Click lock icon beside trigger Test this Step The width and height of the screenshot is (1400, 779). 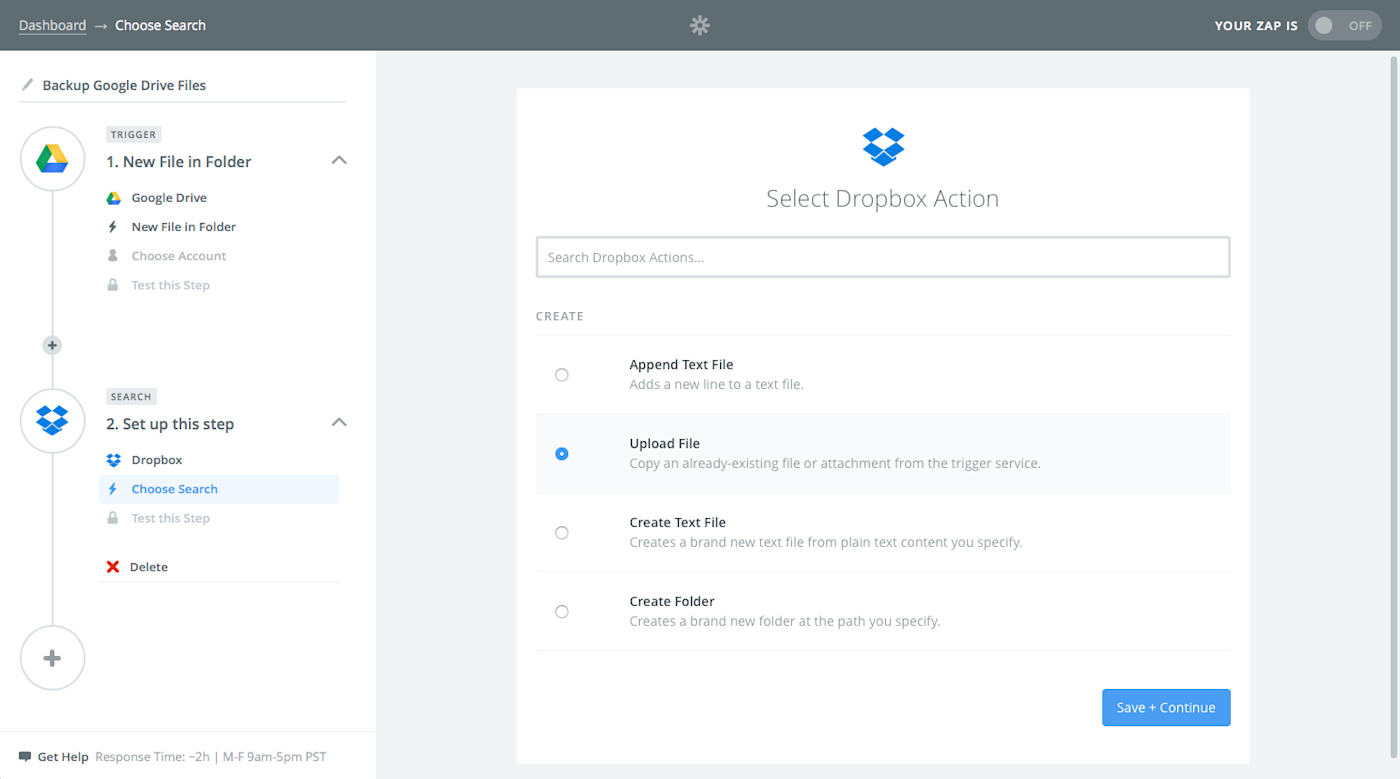coord(113,285)
